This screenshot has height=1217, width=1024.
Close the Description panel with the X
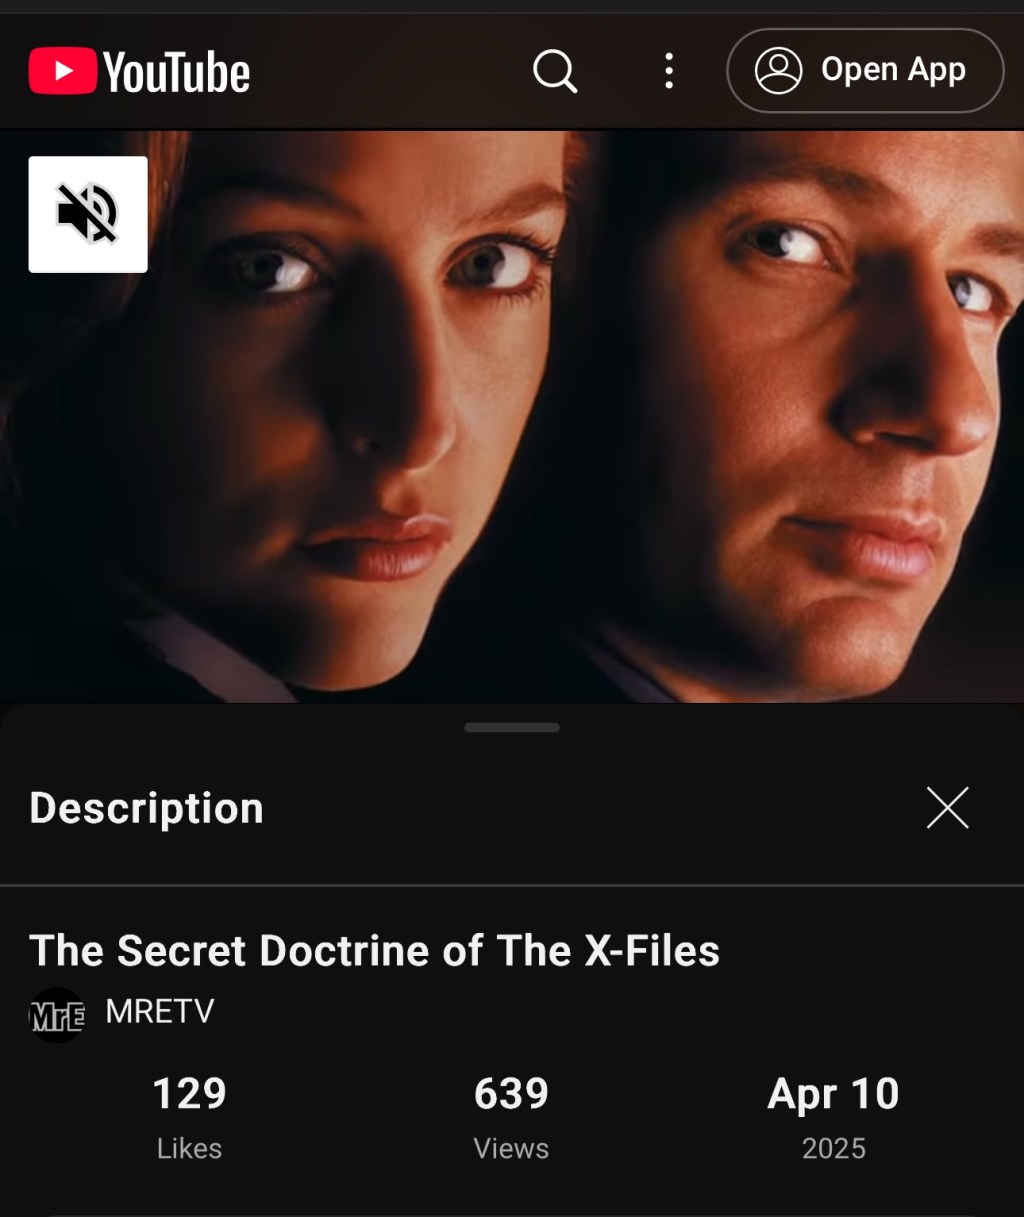(947, 808)
